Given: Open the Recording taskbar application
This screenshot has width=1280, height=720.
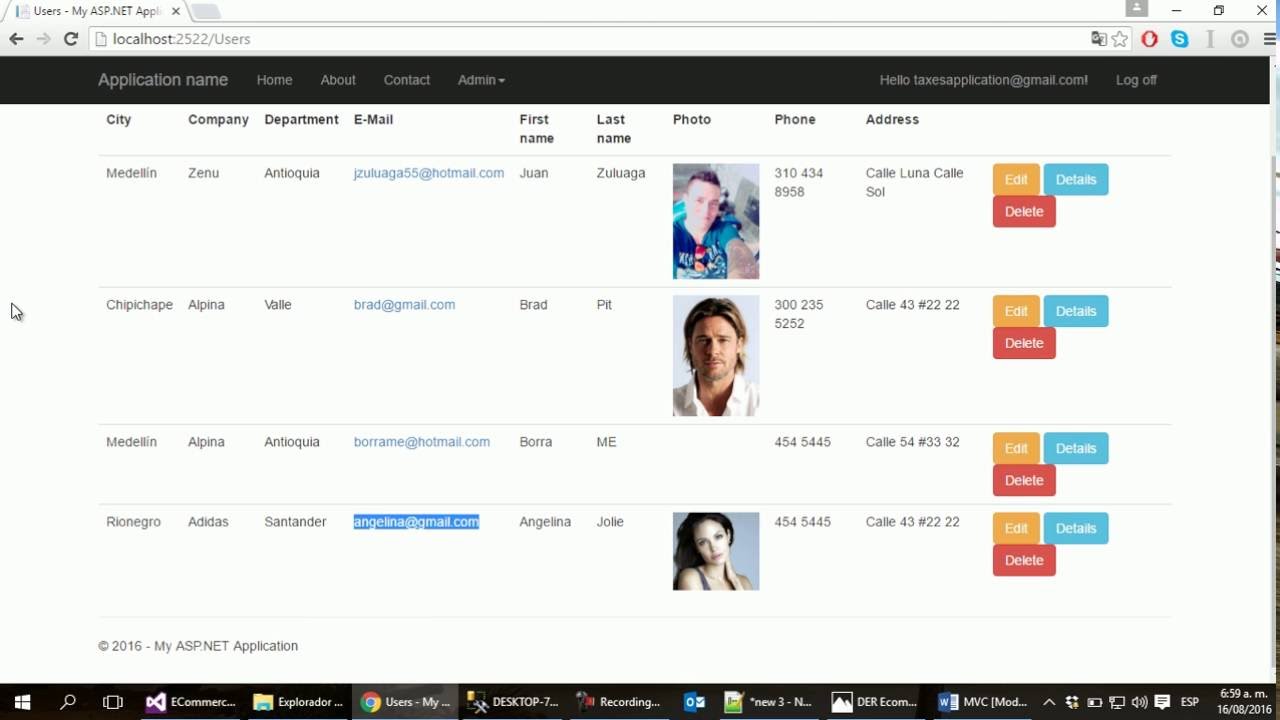Looking at the screenshot, I should [620, 702].
